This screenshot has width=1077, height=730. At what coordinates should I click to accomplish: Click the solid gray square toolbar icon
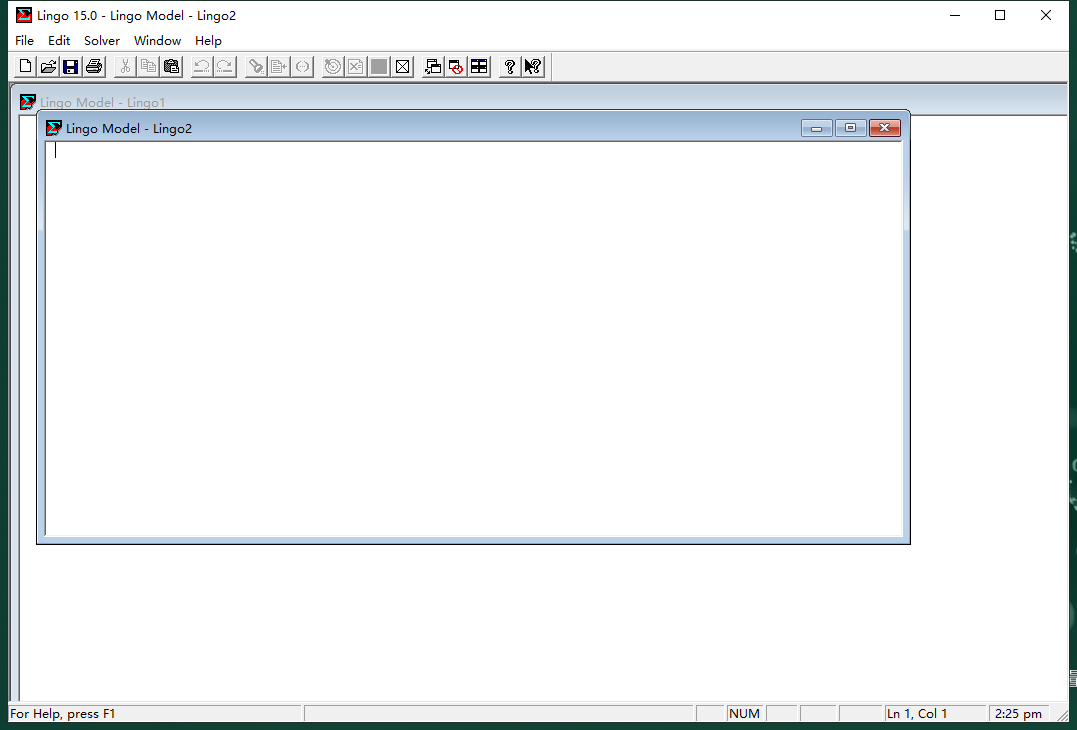pos(379,67)
